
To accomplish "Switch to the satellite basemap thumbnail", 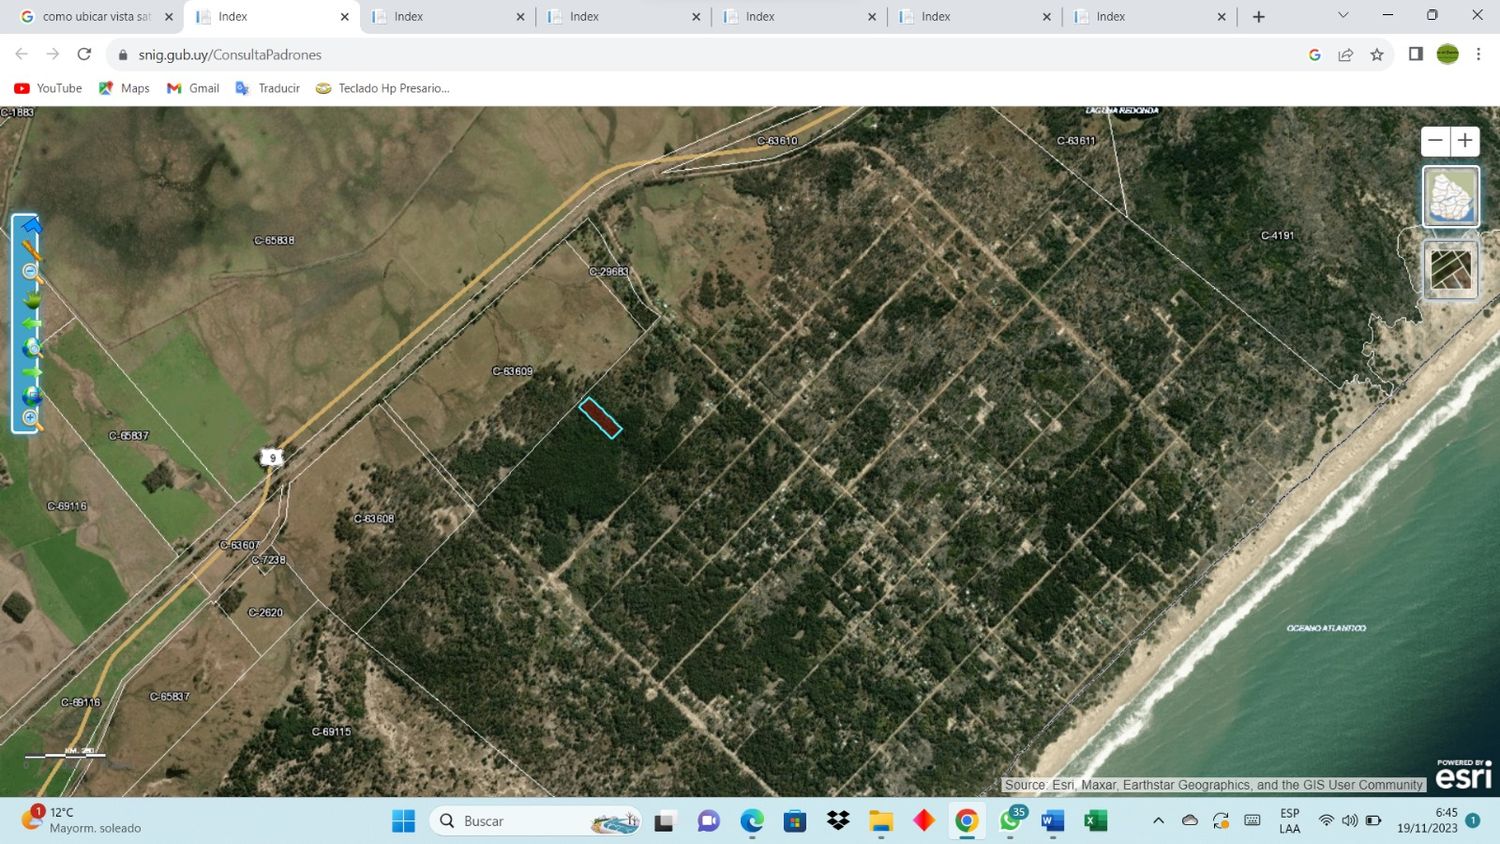I will (x=1451, y=268).
